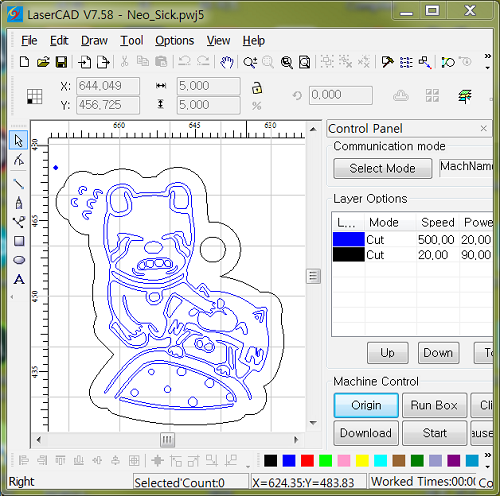
Task: Toggle the aspect ratio lock icon
Action: (x=256, y=88)
